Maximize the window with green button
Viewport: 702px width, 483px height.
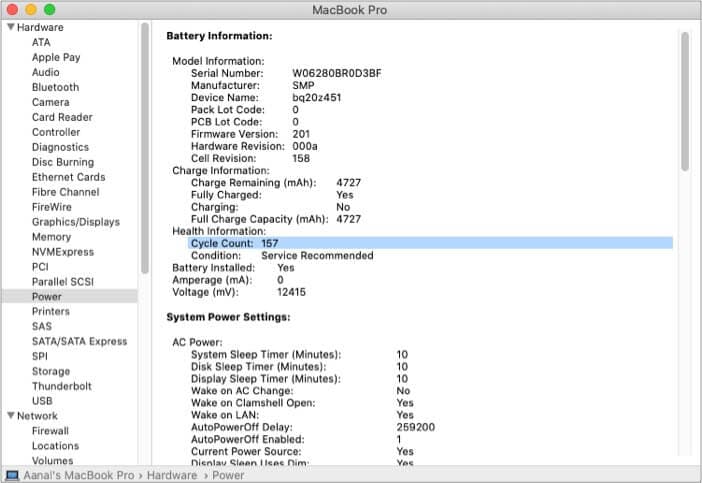pyautogui.click(x=50, y=9)
